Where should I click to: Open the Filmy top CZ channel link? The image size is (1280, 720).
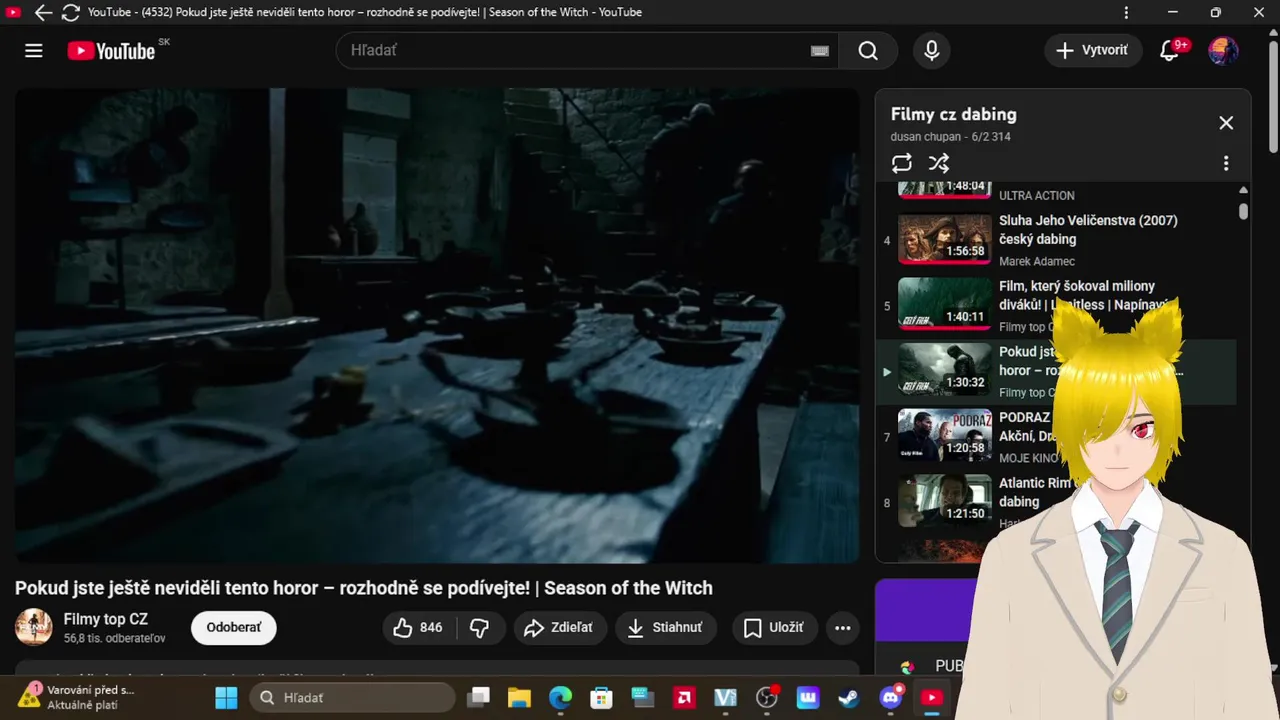tap(105, 619)
